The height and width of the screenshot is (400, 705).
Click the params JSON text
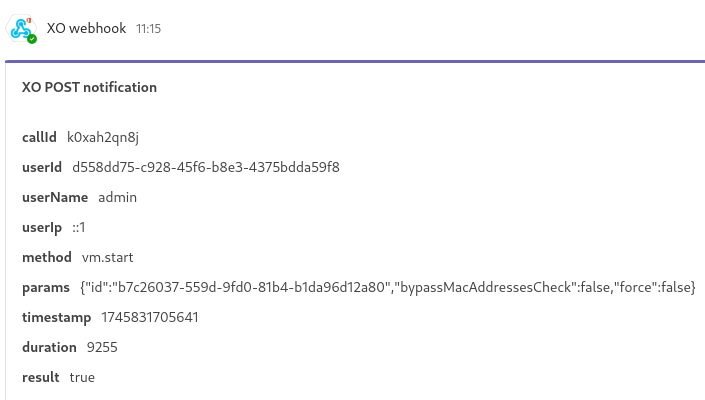(x=388, y=288)
